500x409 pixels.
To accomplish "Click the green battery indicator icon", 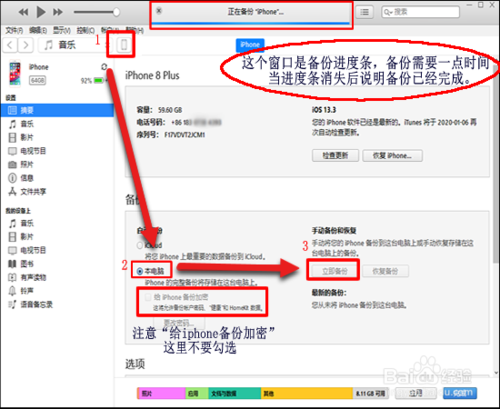I will click(x=99, y=80).
